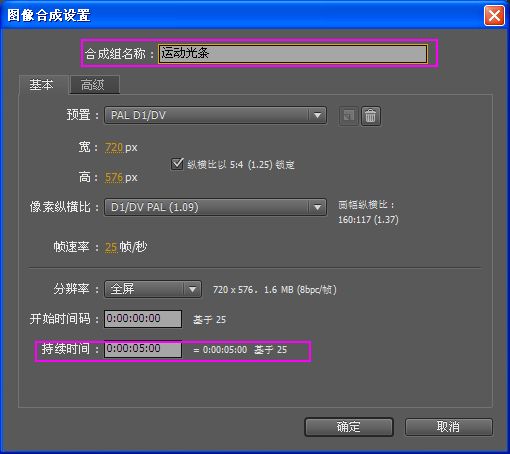Click the 720 width value
The width and height of the screenshot is (510, 454).
114,147
